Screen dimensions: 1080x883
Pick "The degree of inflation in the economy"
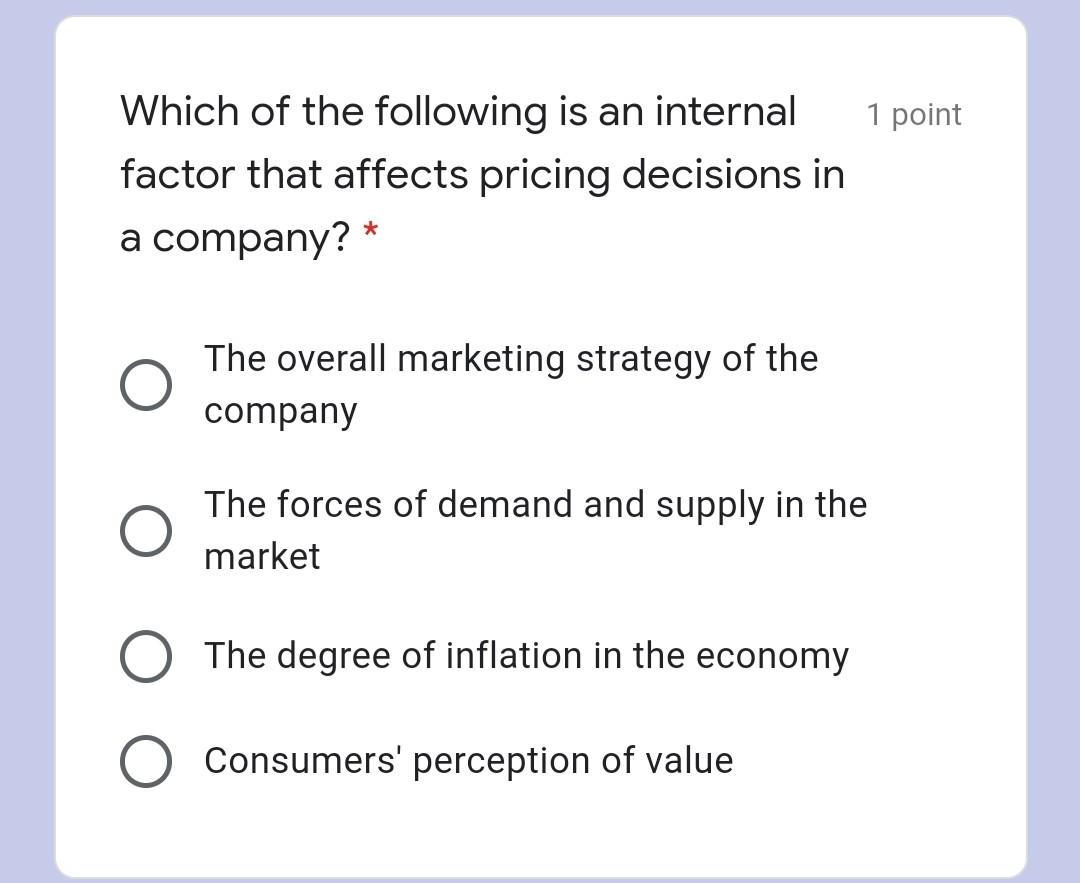click(147, 656)
